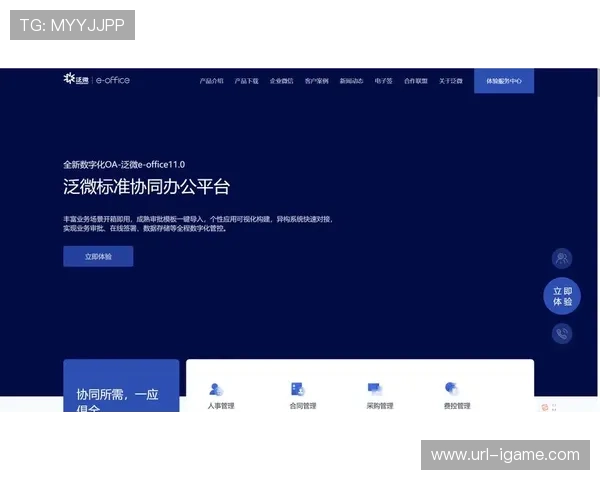Open the floating customer service people icon

(562, 258)
